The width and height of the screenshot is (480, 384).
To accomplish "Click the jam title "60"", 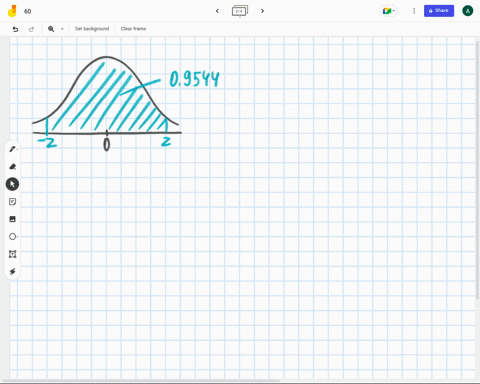I will point(28,11).
